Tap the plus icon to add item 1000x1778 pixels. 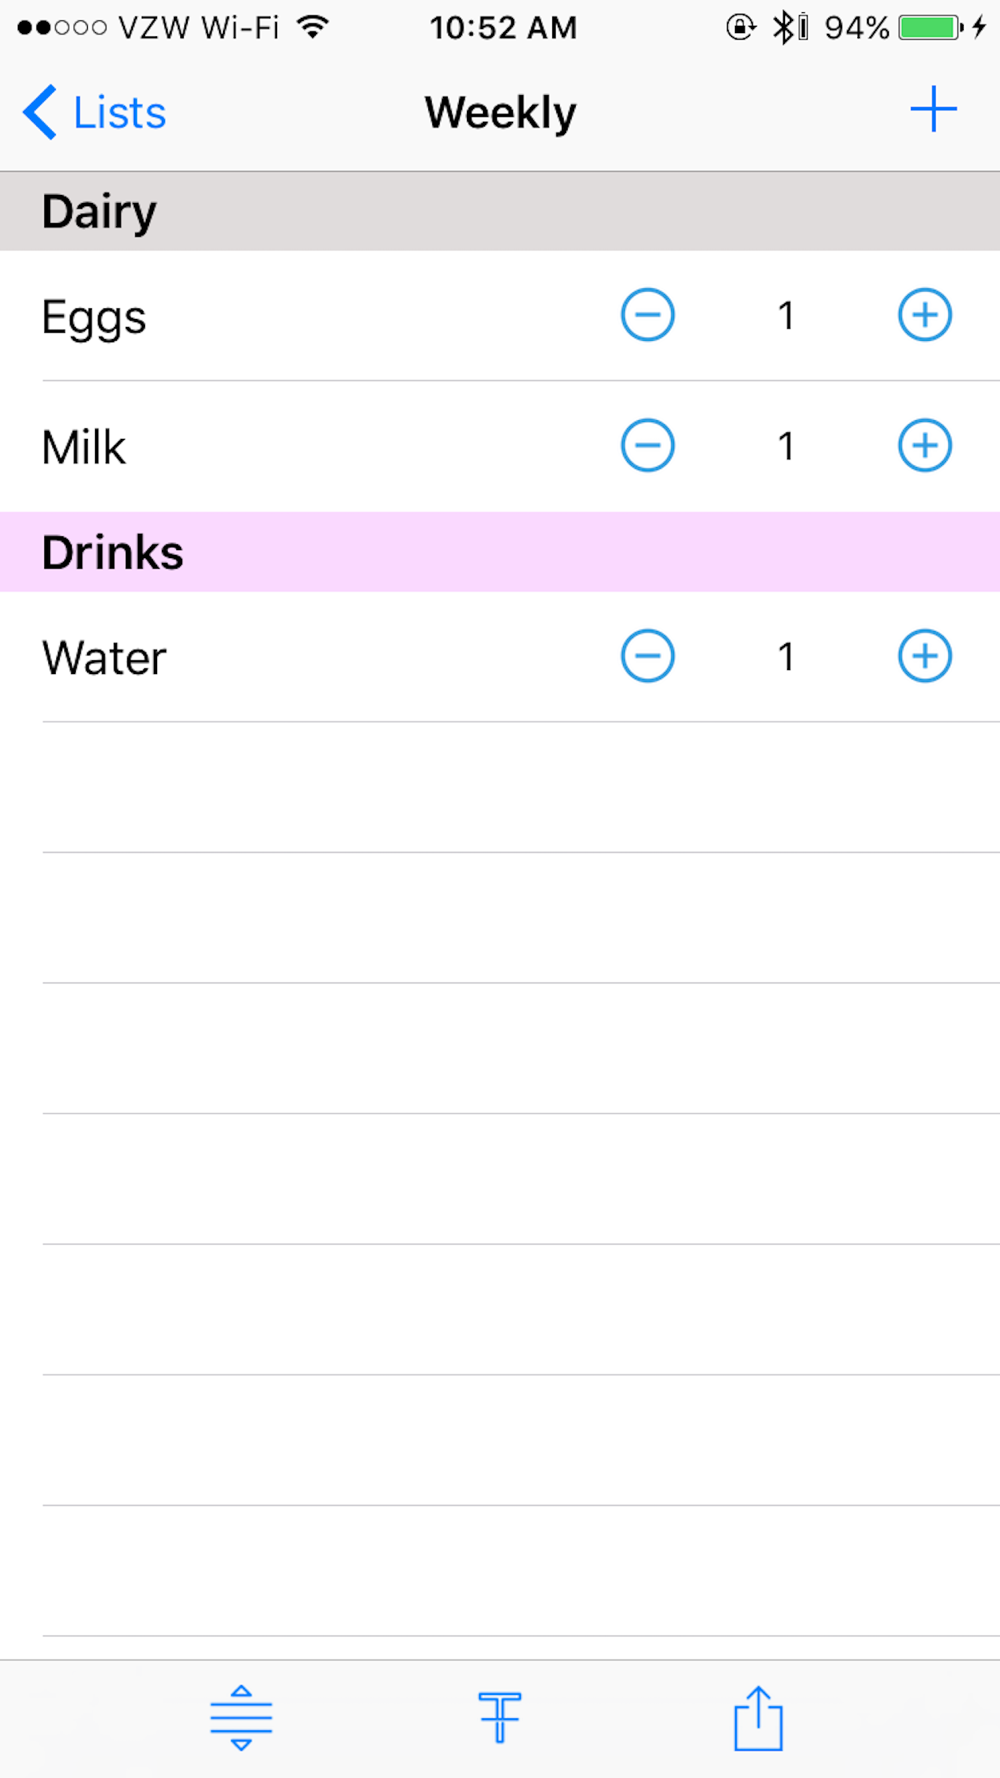click(x=933, y=109)
